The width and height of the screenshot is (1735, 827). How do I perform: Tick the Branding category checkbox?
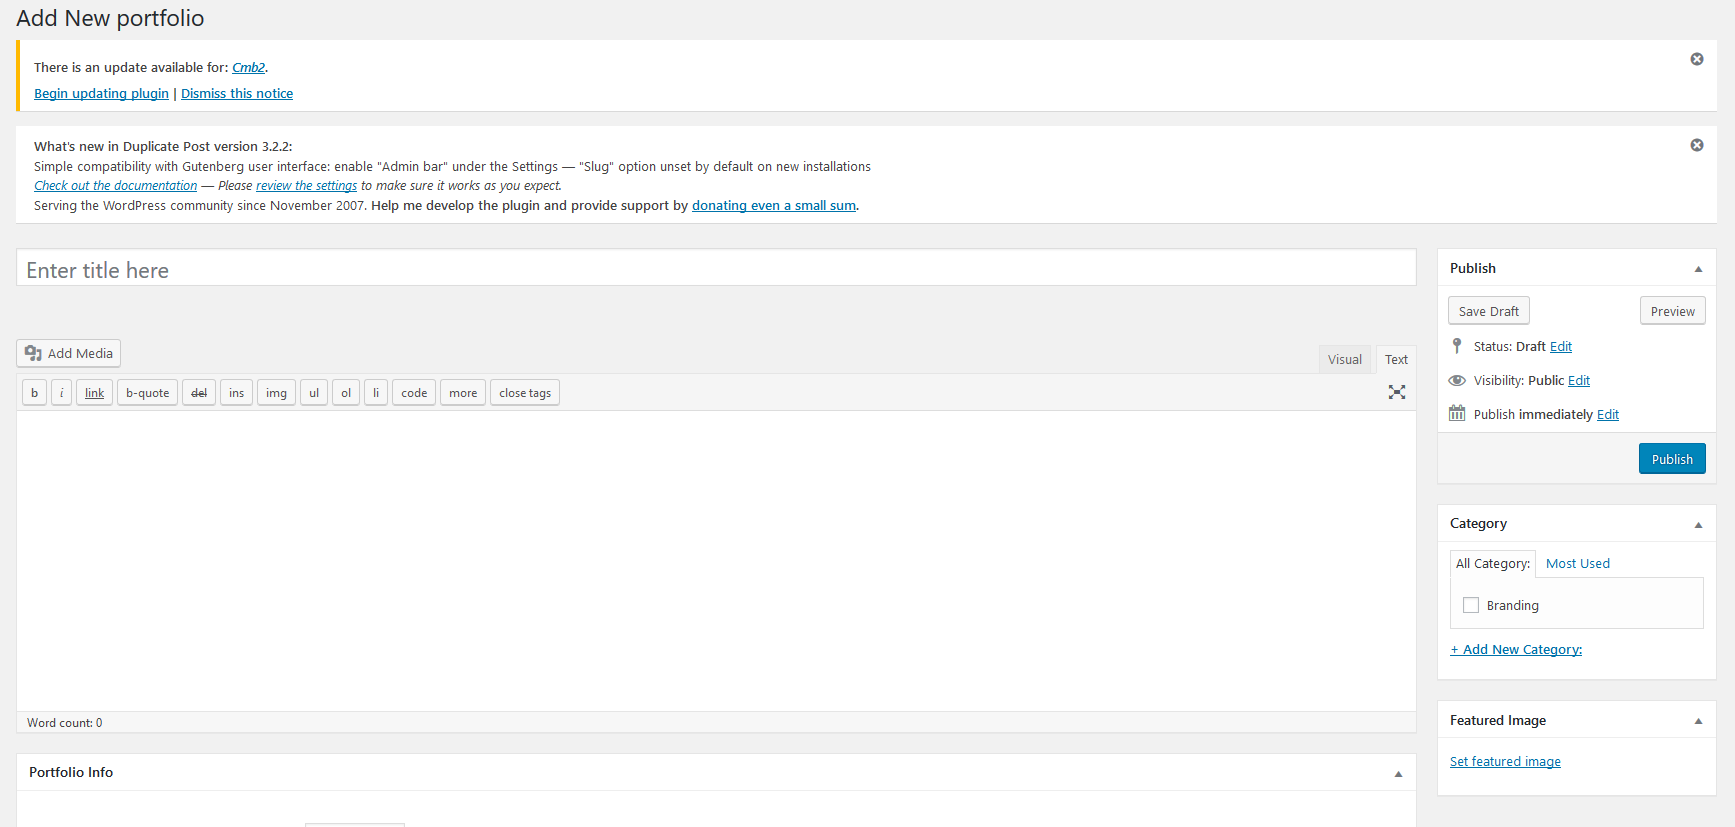pos(1470,605)
